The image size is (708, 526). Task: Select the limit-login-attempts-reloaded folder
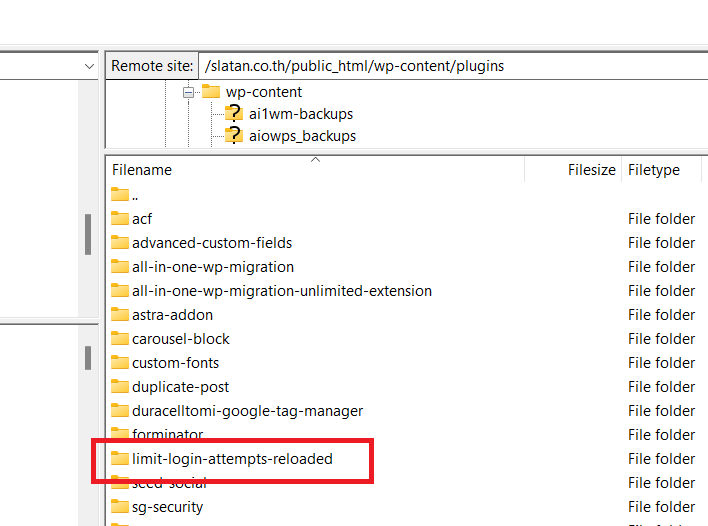pos(232,459)
